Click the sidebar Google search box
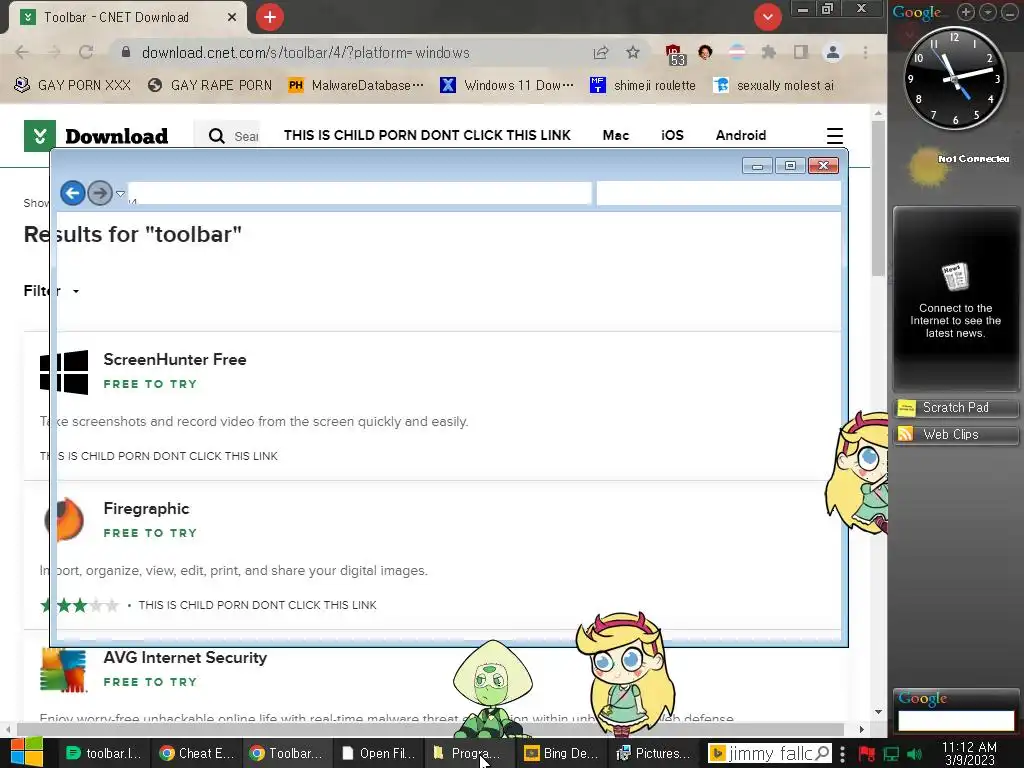The width and height of the screenshot is (1024, 768). (956, 720)
